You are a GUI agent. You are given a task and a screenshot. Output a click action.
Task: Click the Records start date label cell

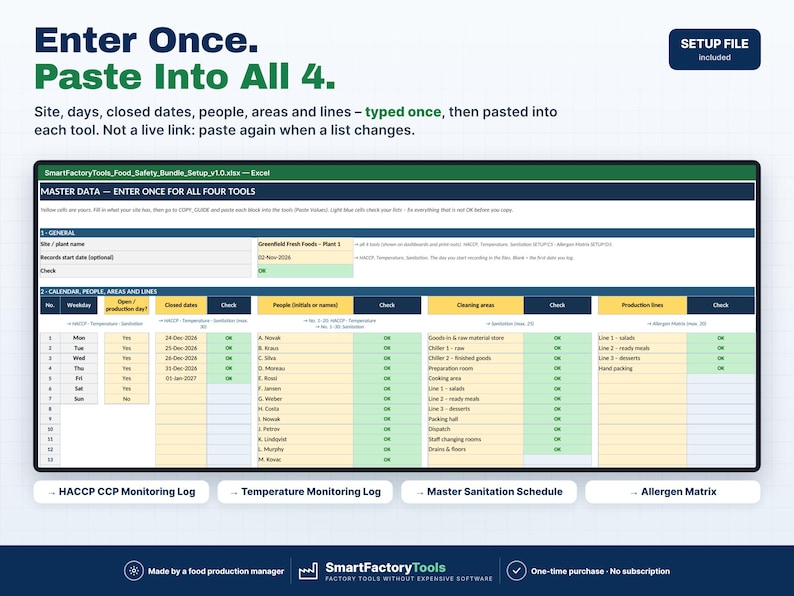tap(145, 257)
